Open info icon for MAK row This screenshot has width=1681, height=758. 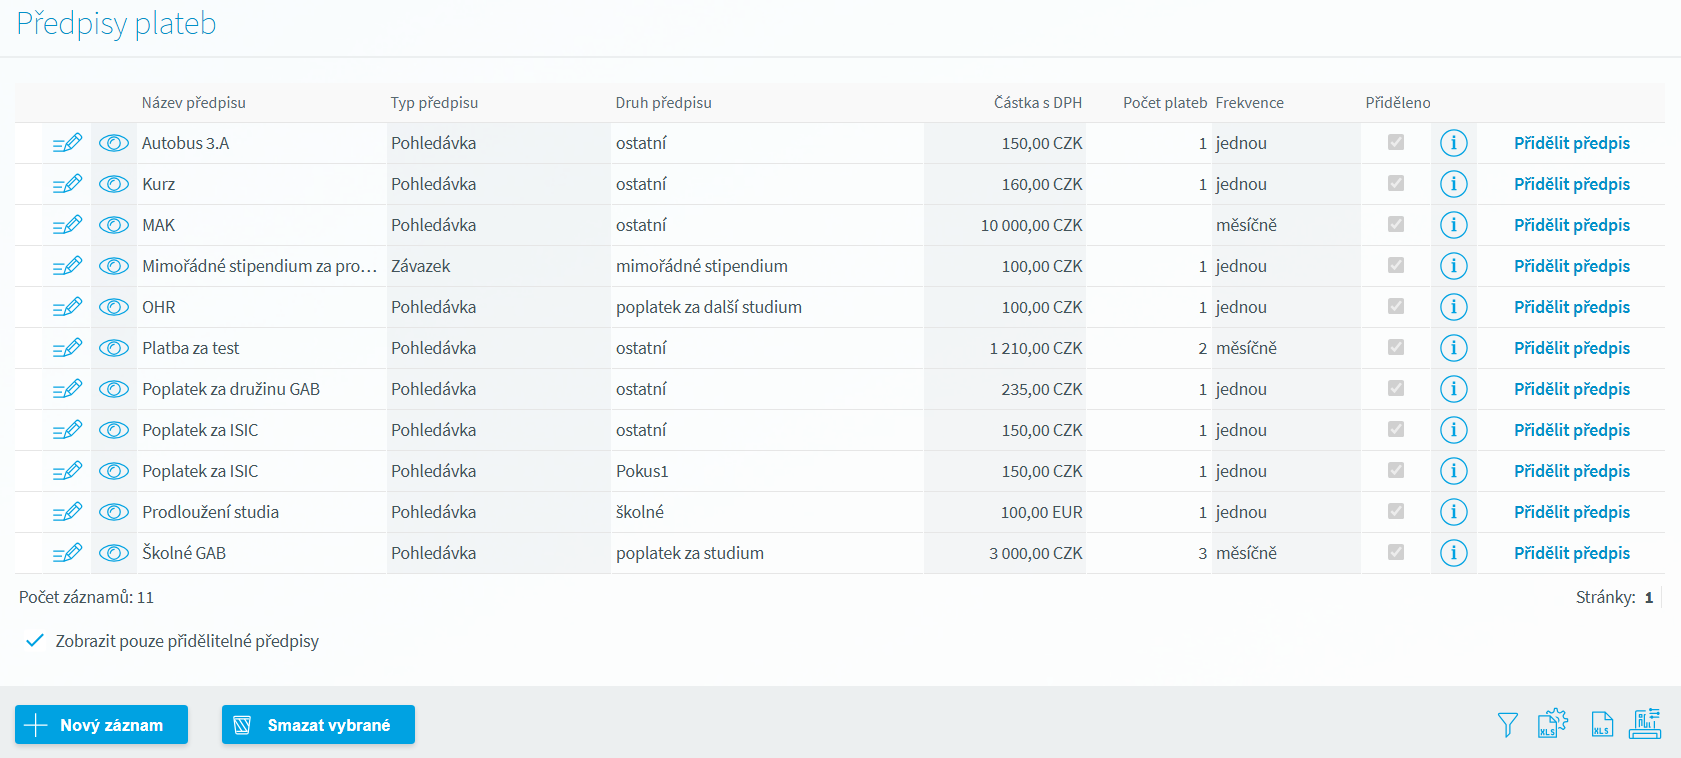tap(1454, 225)
